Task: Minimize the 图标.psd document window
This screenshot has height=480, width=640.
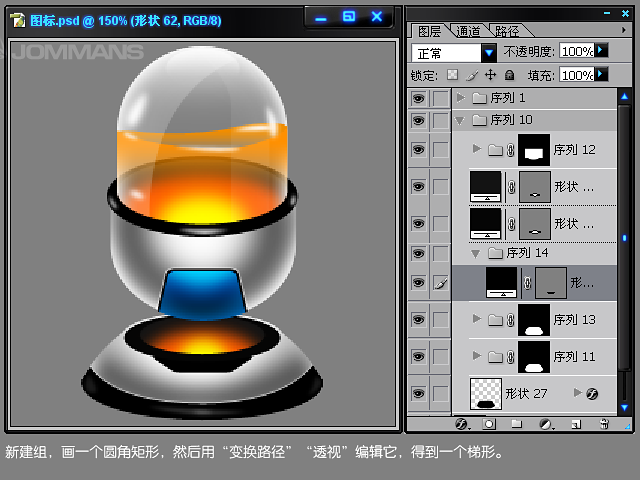Action: click(x=321, y=18)
